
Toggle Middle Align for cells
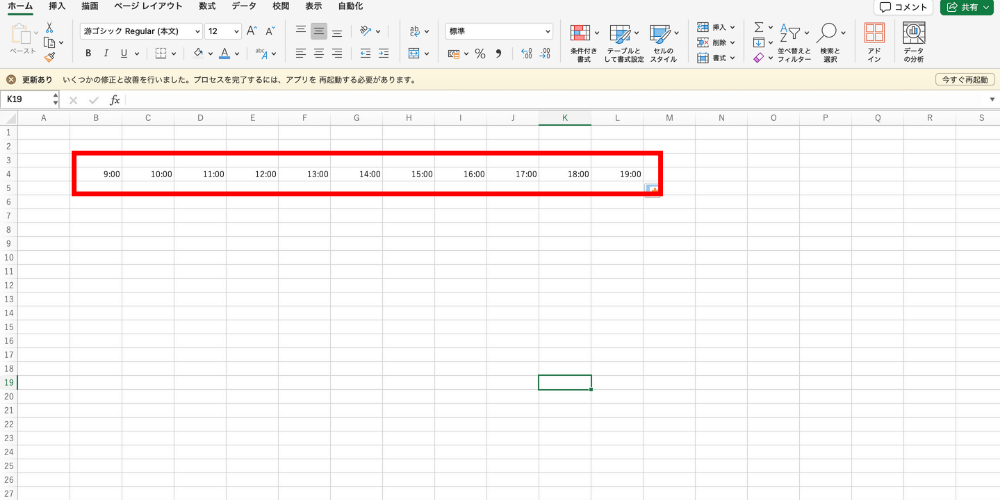(x=319, y=31)
